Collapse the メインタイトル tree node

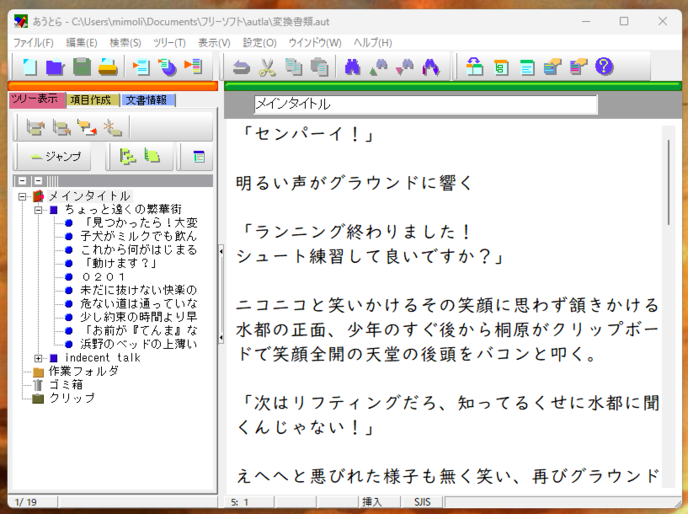pos(22,196)
